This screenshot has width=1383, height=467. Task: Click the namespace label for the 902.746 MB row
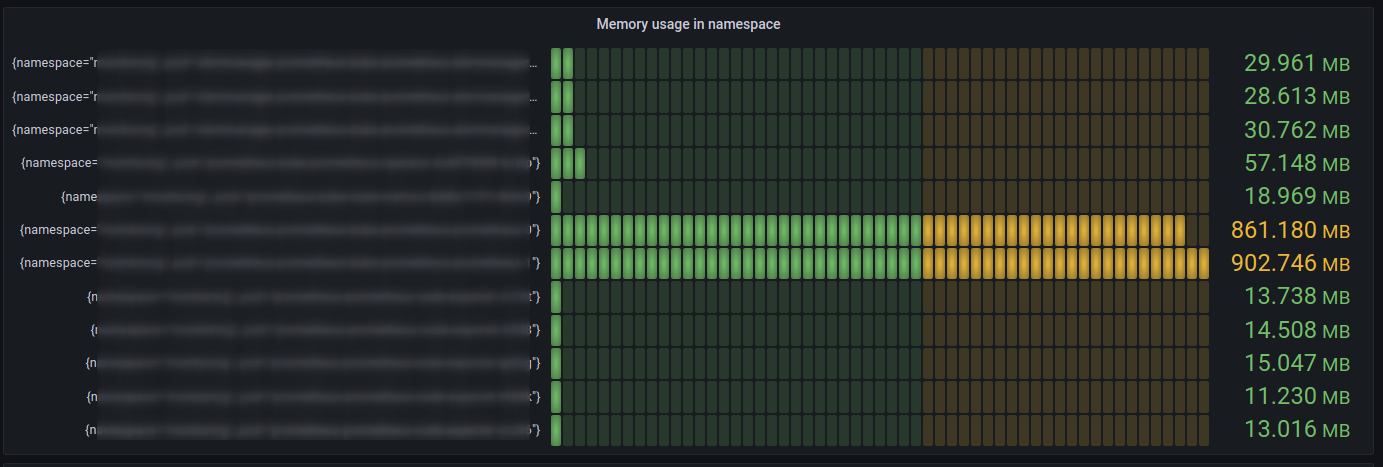point(280,264)
